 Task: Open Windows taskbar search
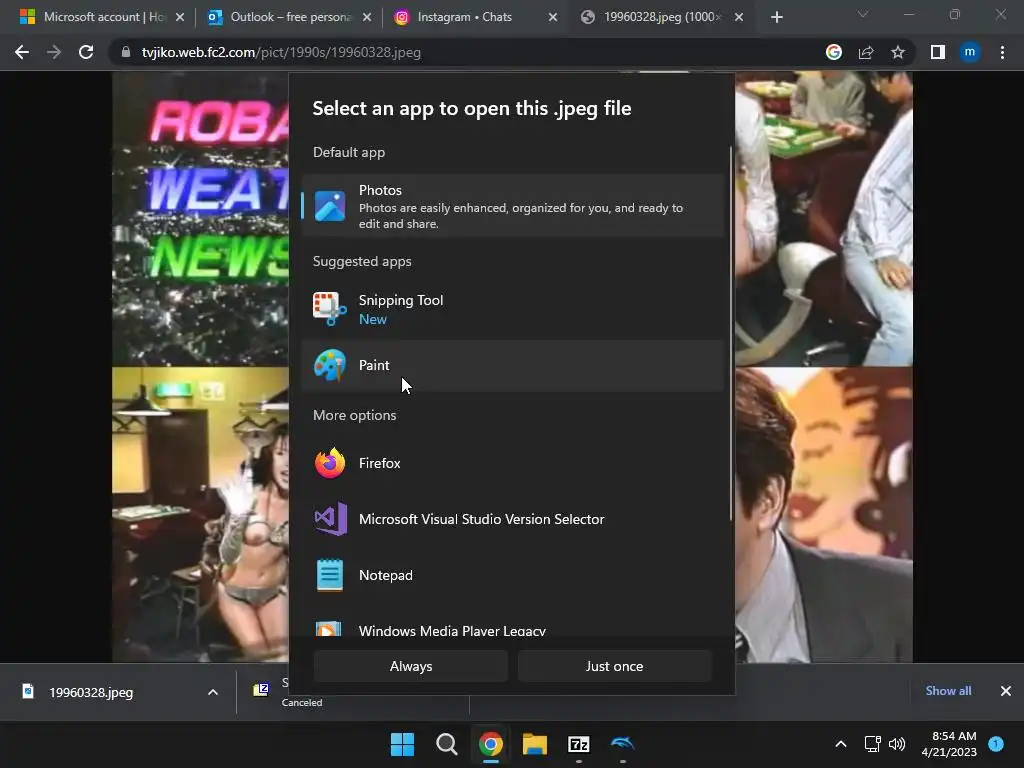click(x=447, y=744)
